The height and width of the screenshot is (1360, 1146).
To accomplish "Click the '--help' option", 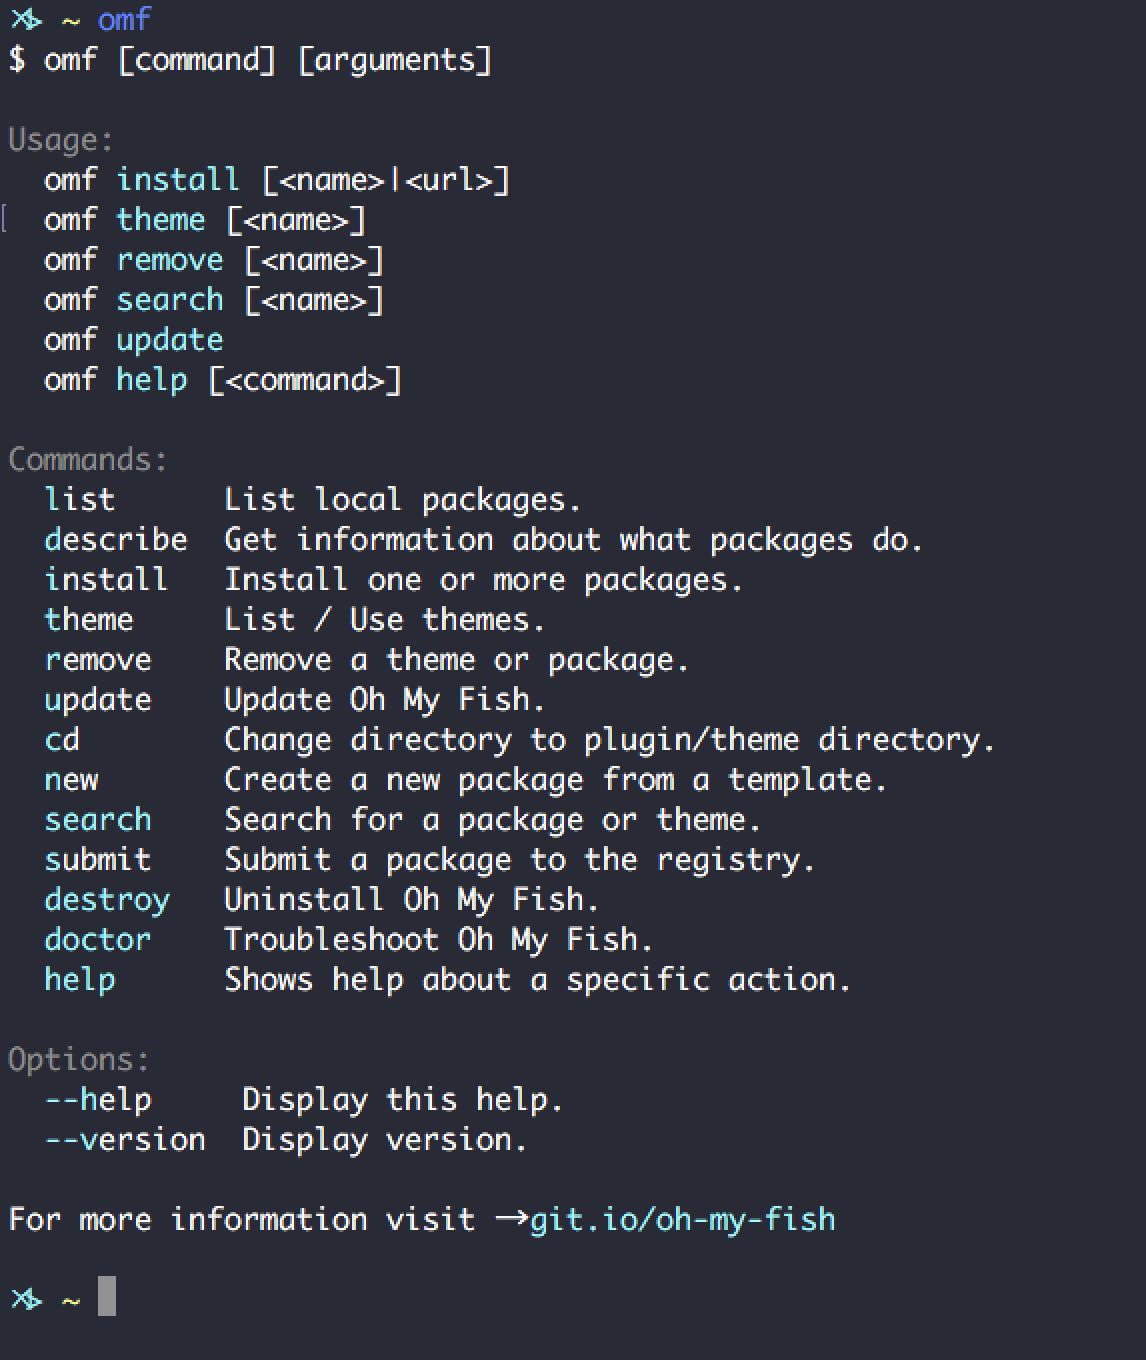I will tap(98, 1100).
